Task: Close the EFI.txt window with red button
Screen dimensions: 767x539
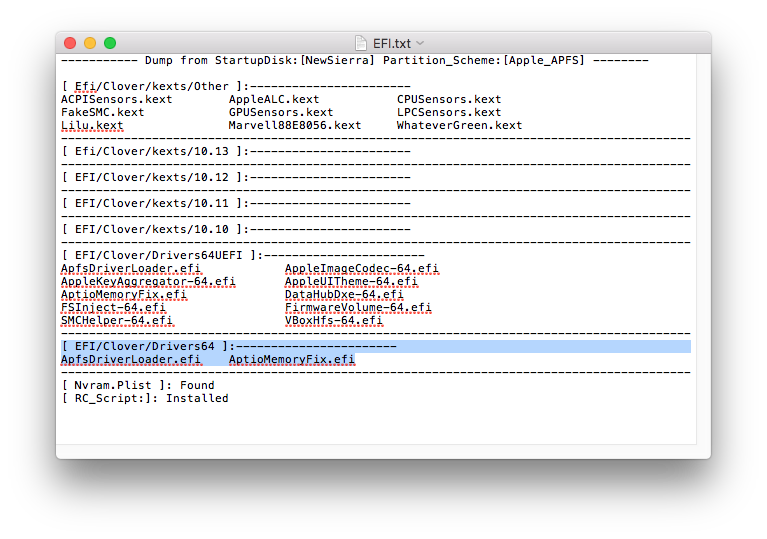Action: [x=70, y=43]
